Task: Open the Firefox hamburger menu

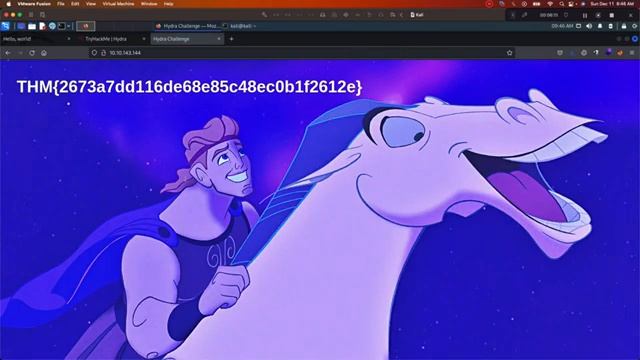Action: point(632,53)
